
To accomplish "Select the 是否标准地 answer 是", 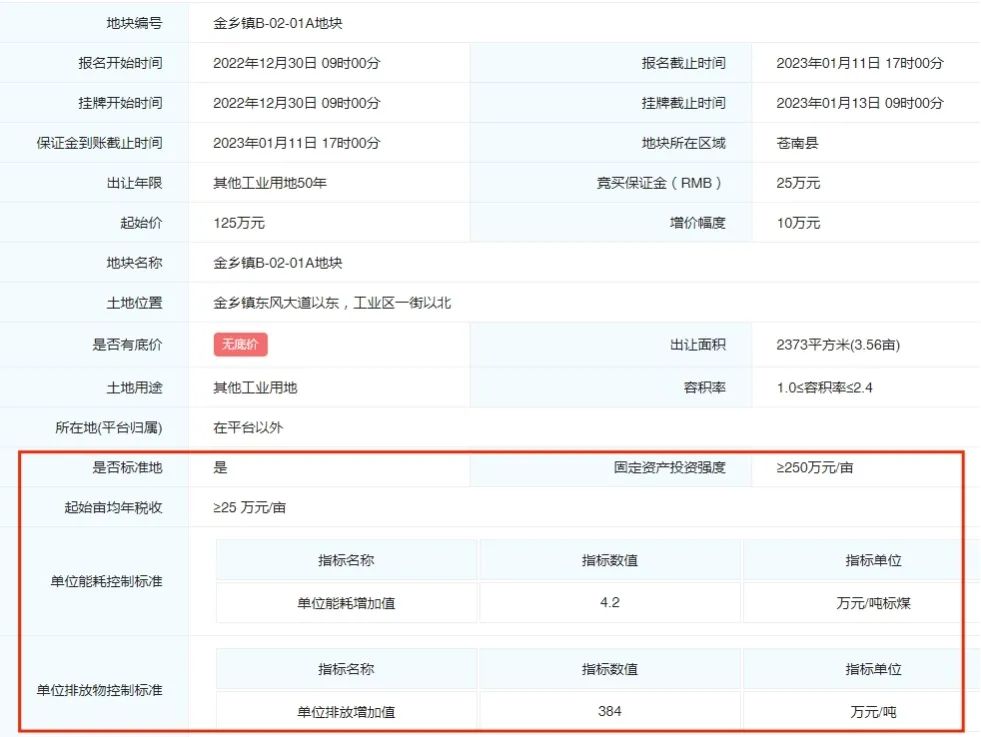I will tap(215, 467).
